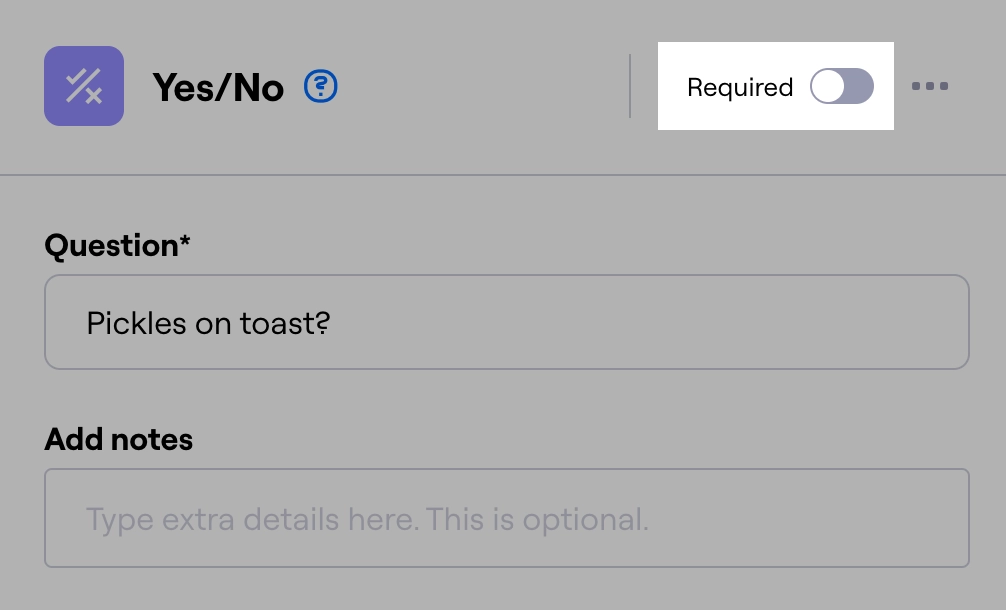
Task: Expand the ellipsis menu beside Required
Action: tap(930, 86)
